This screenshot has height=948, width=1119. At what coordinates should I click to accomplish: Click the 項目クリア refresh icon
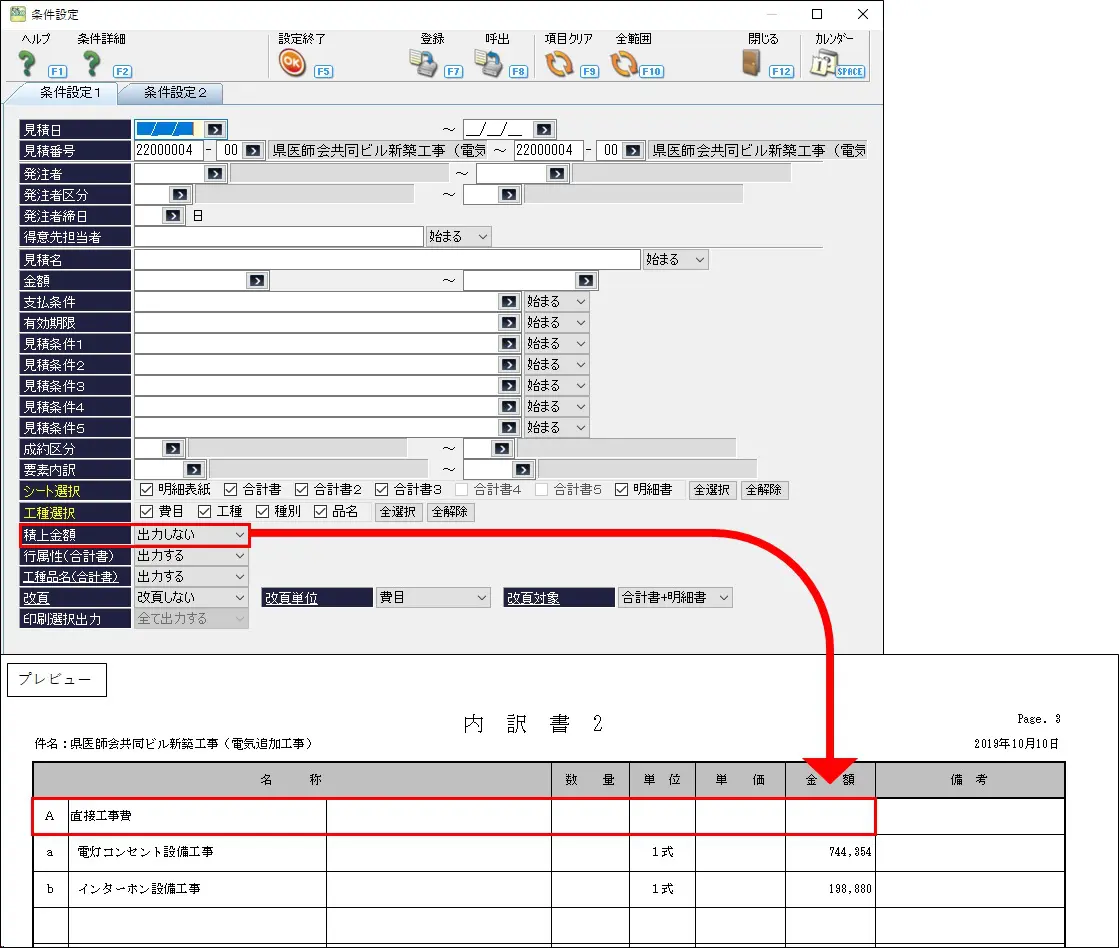point(559,65)
